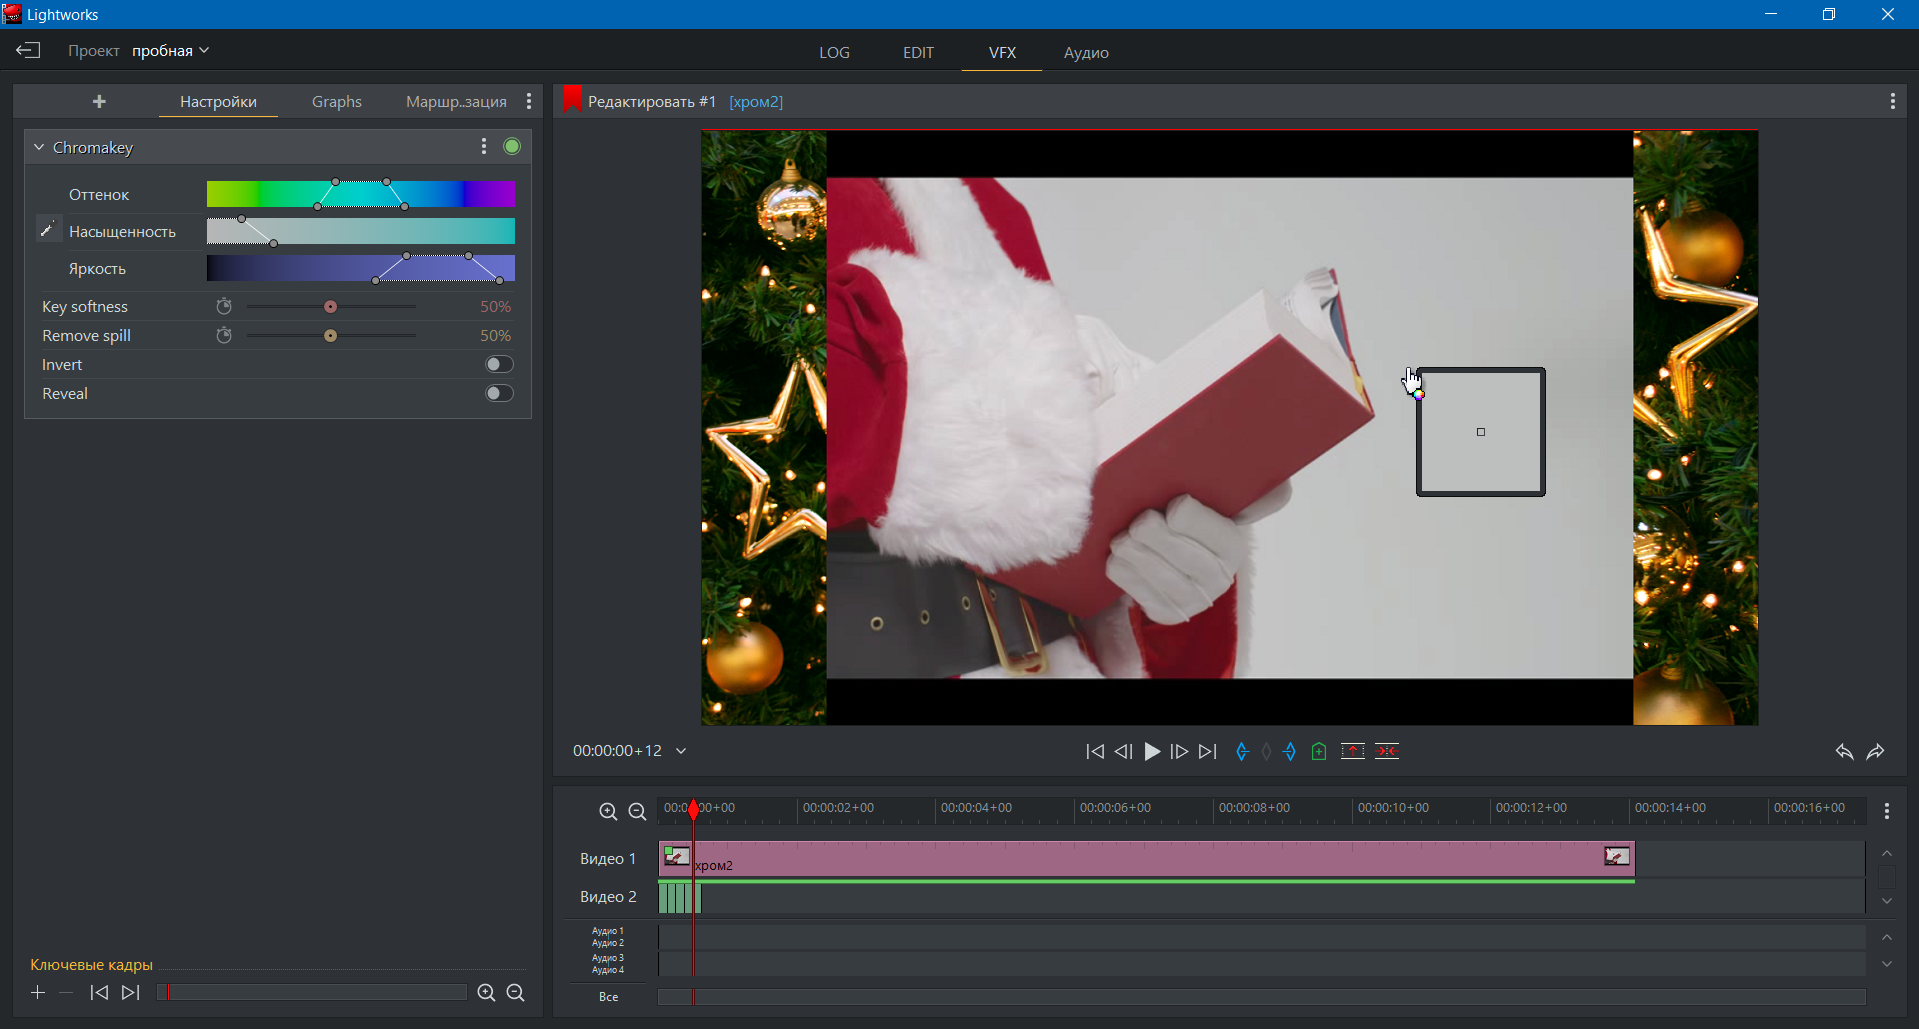Enable the Invert toggle
Viewport: 1919px width, 1029px height.
pyautogui.click(x=499, y=364)
